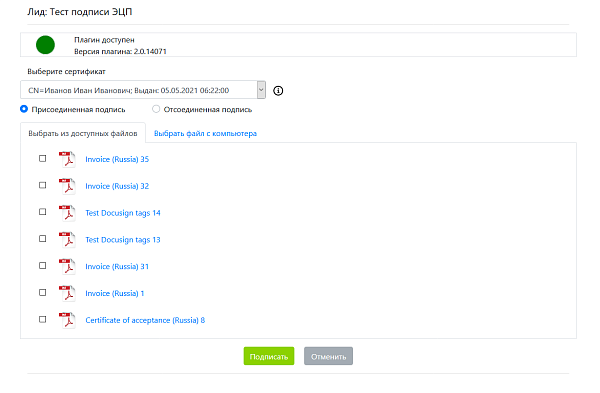Screen dimensions: 600x393
Task: Choose the Отсоединенная подпись radio option
Action: (x=156, y=109)
